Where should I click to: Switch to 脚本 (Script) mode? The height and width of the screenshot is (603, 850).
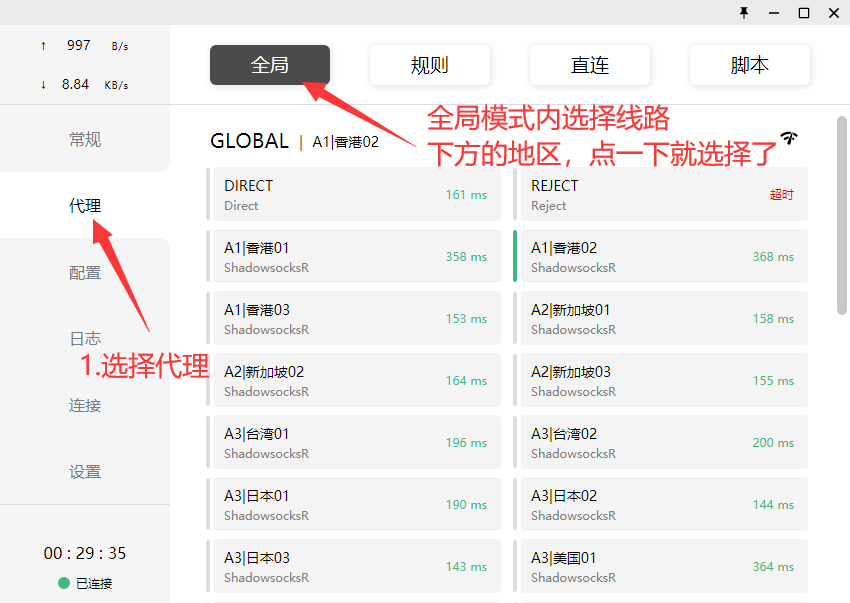coord(750,65)
